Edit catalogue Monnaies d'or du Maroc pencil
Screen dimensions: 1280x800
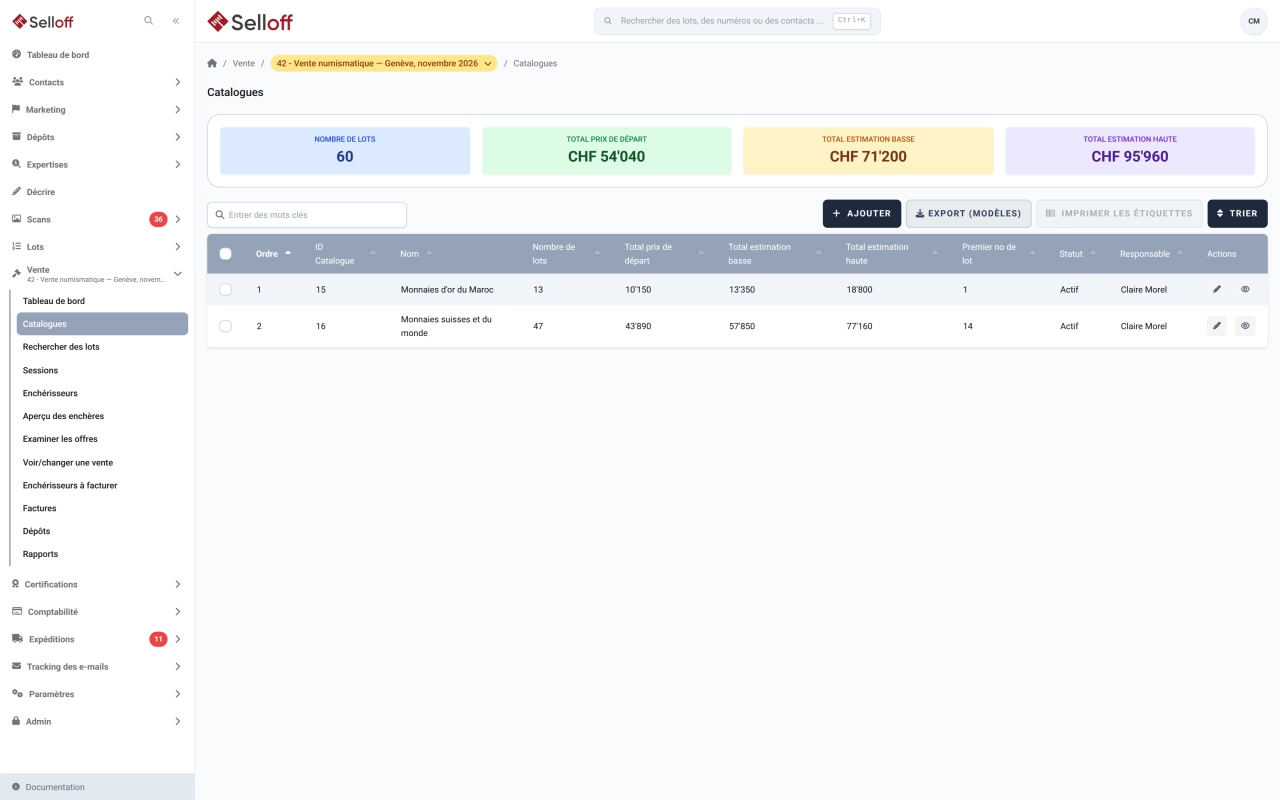[x=1217, y=289]
